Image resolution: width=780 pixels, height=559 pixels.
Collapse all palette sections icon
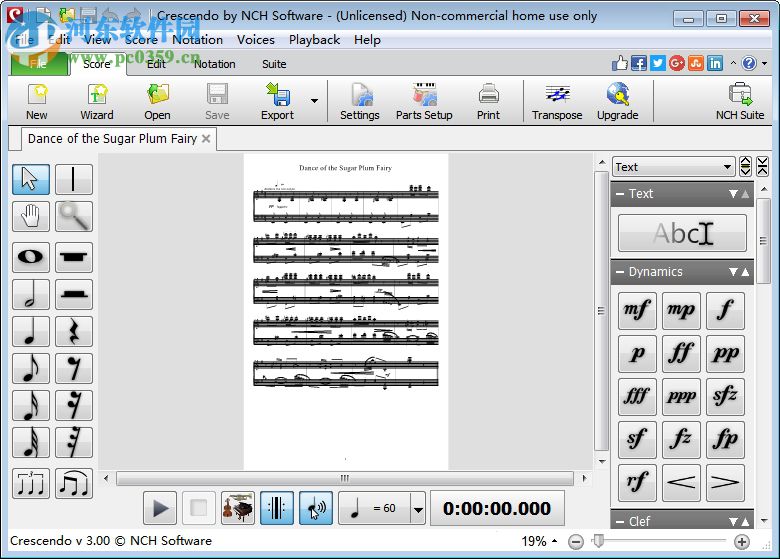click(x=763, y=166)
